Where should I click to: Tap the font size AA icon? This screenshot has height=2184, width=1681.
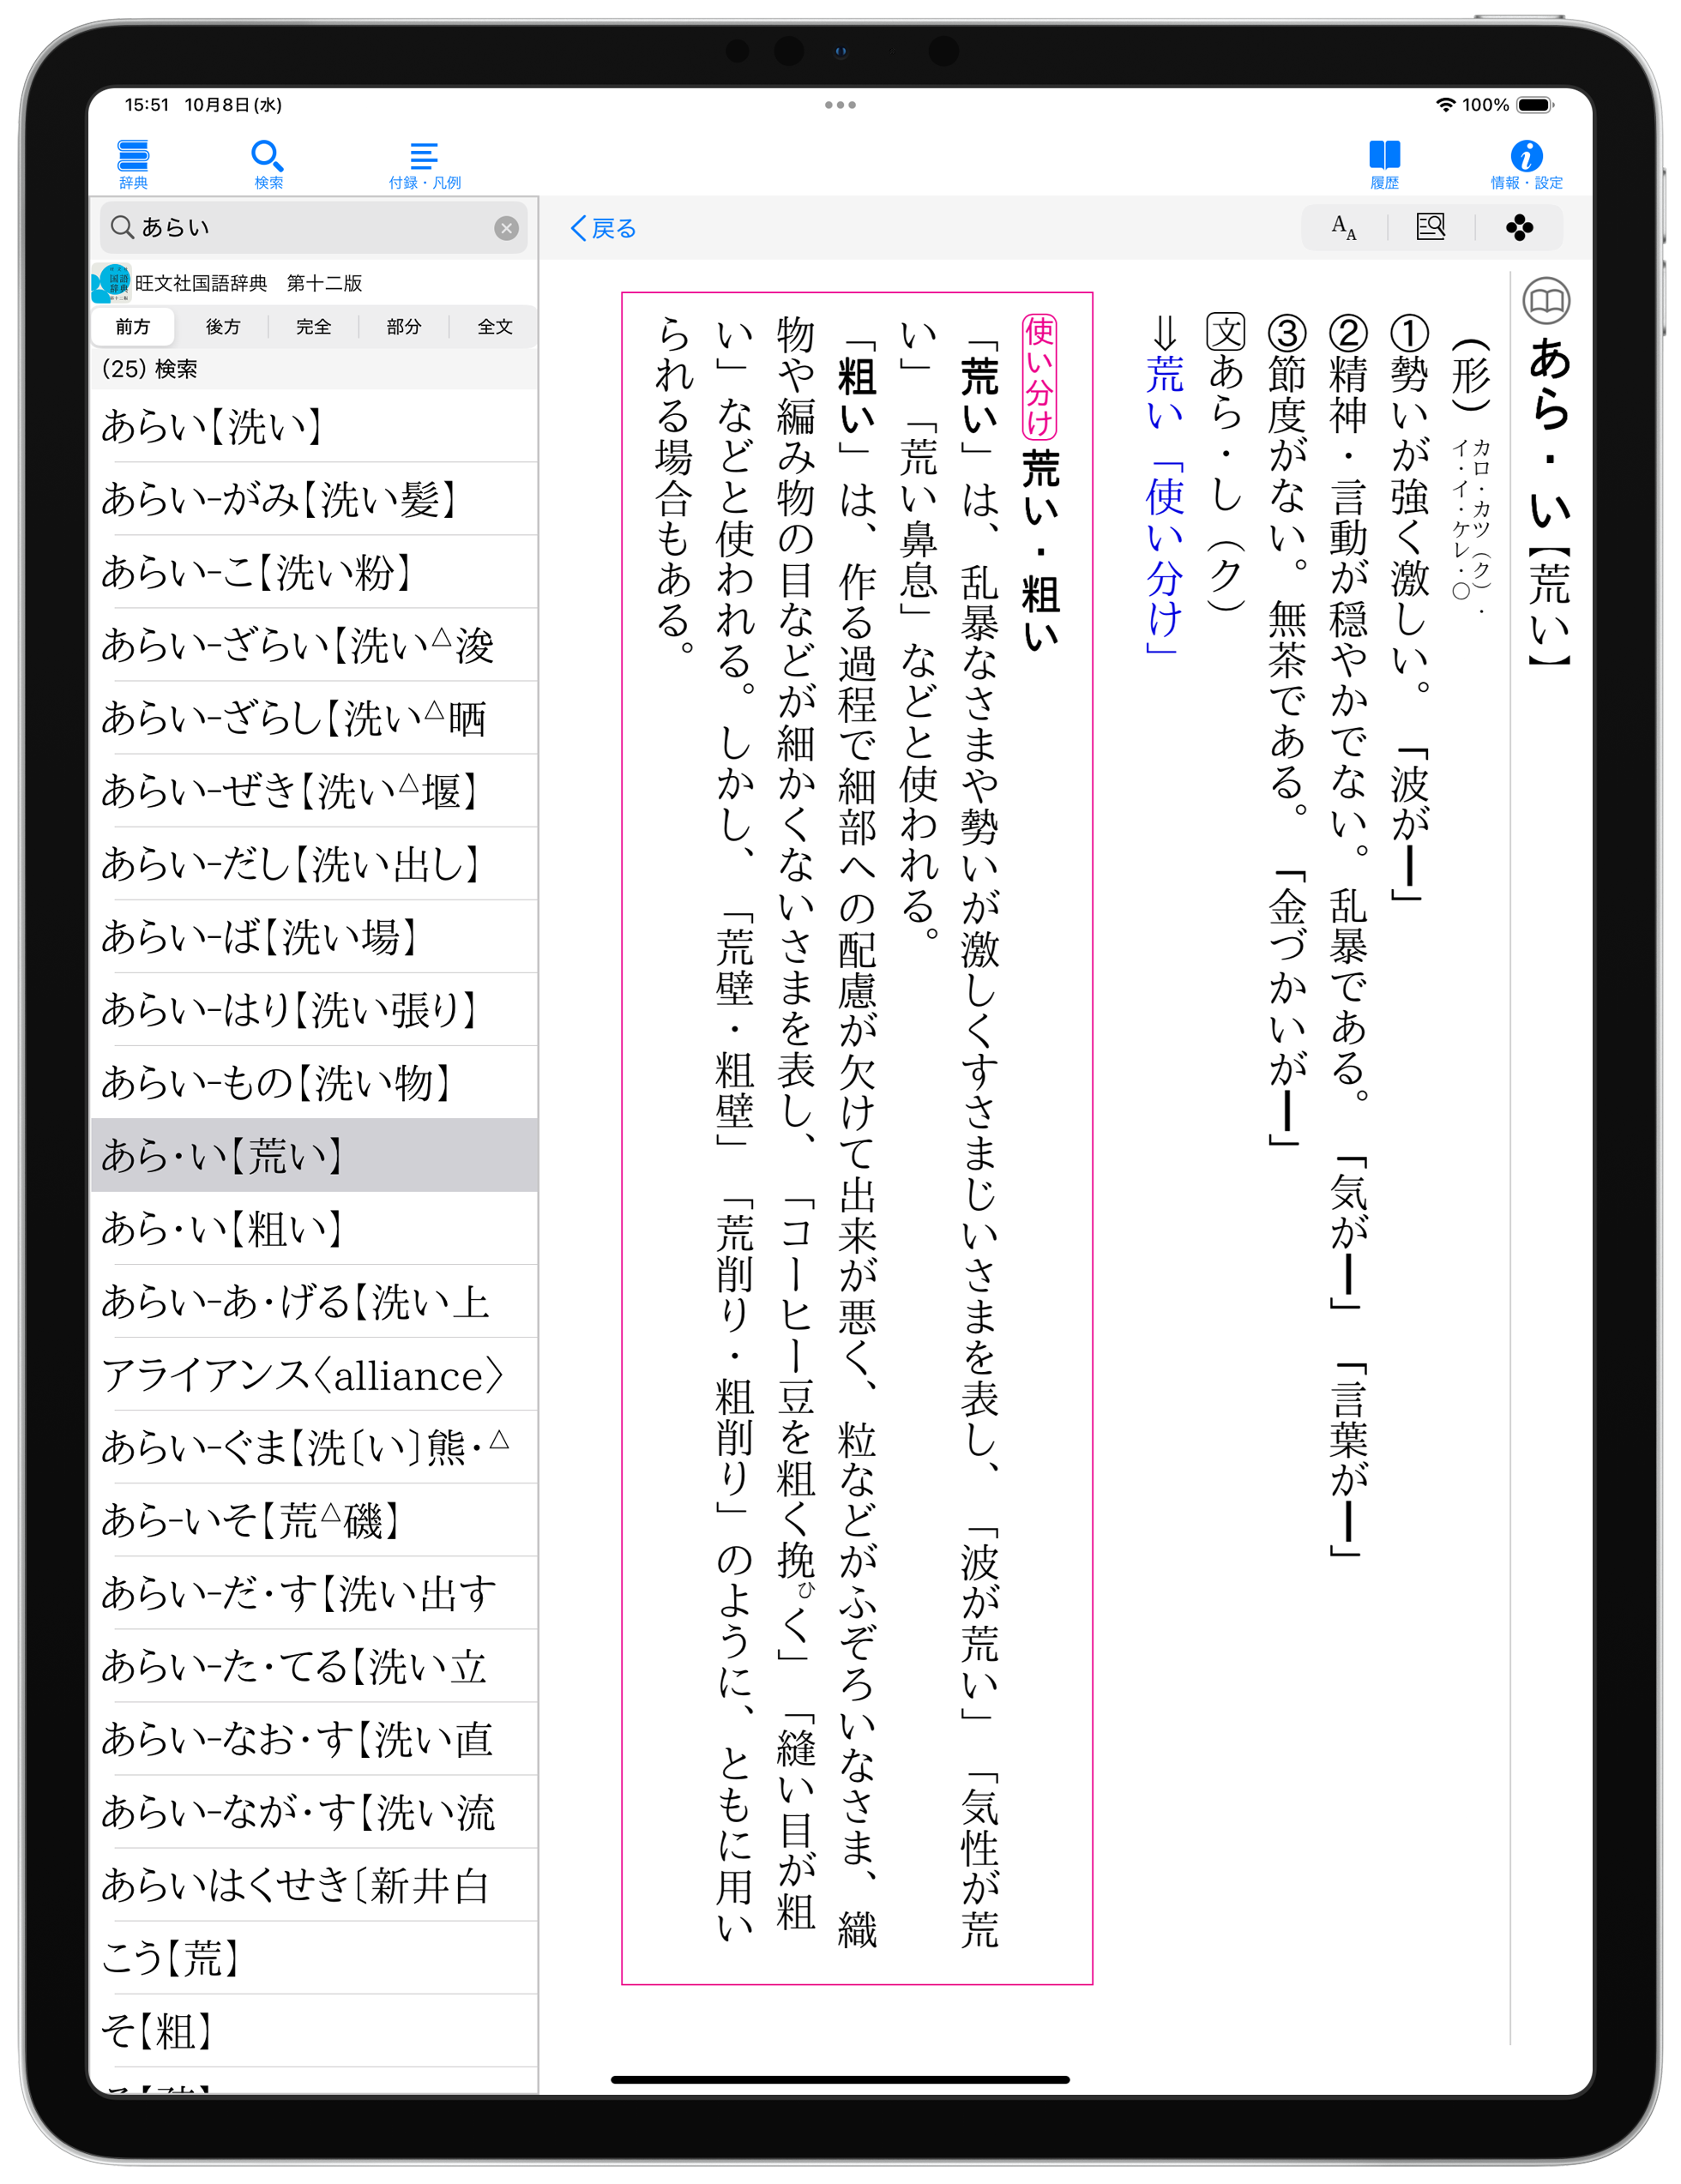1343,228
